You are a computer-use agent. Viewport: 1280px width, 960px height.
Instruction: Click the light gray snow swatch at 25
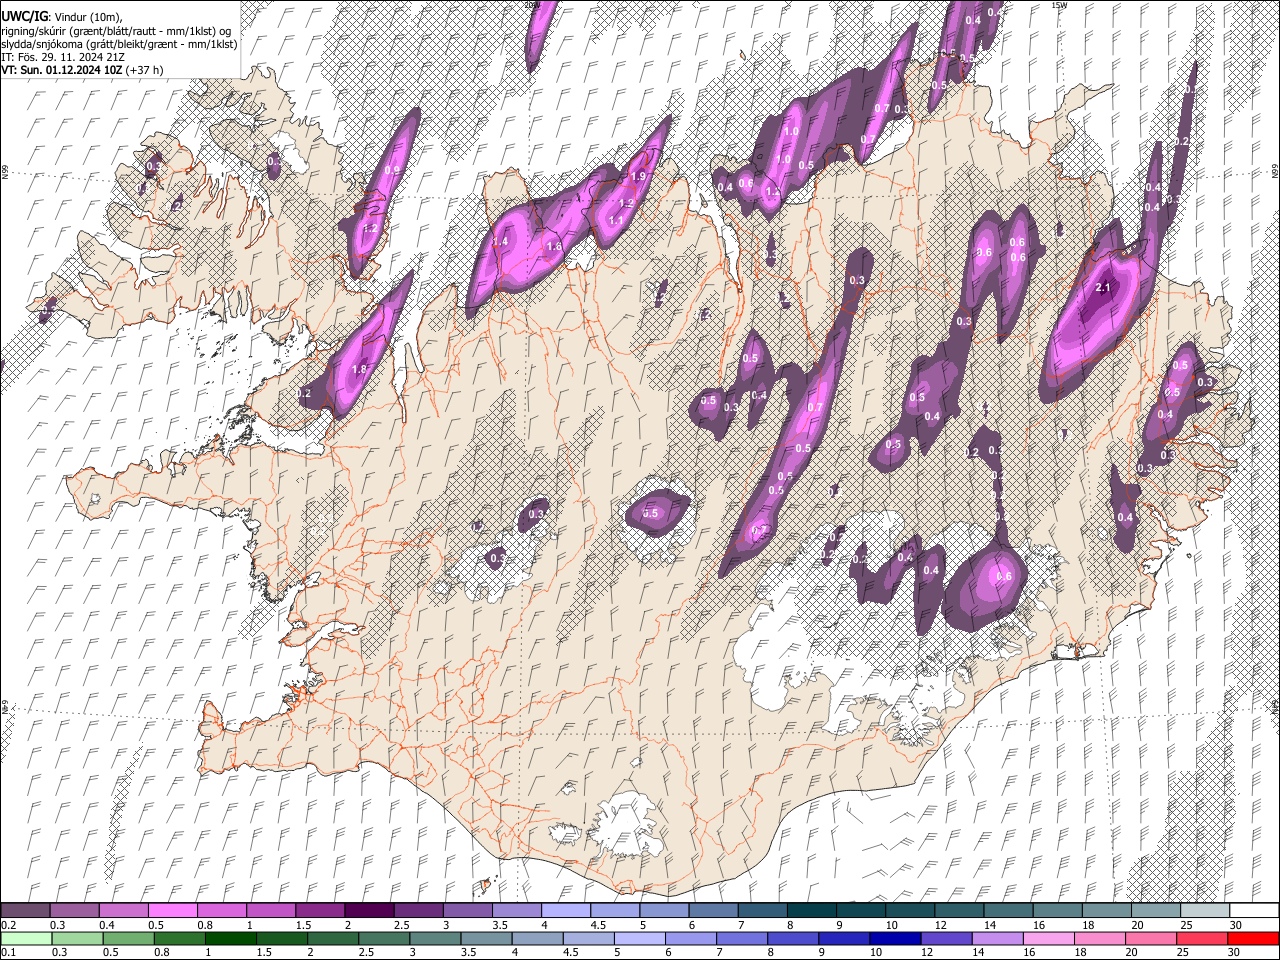(1204, 911)
